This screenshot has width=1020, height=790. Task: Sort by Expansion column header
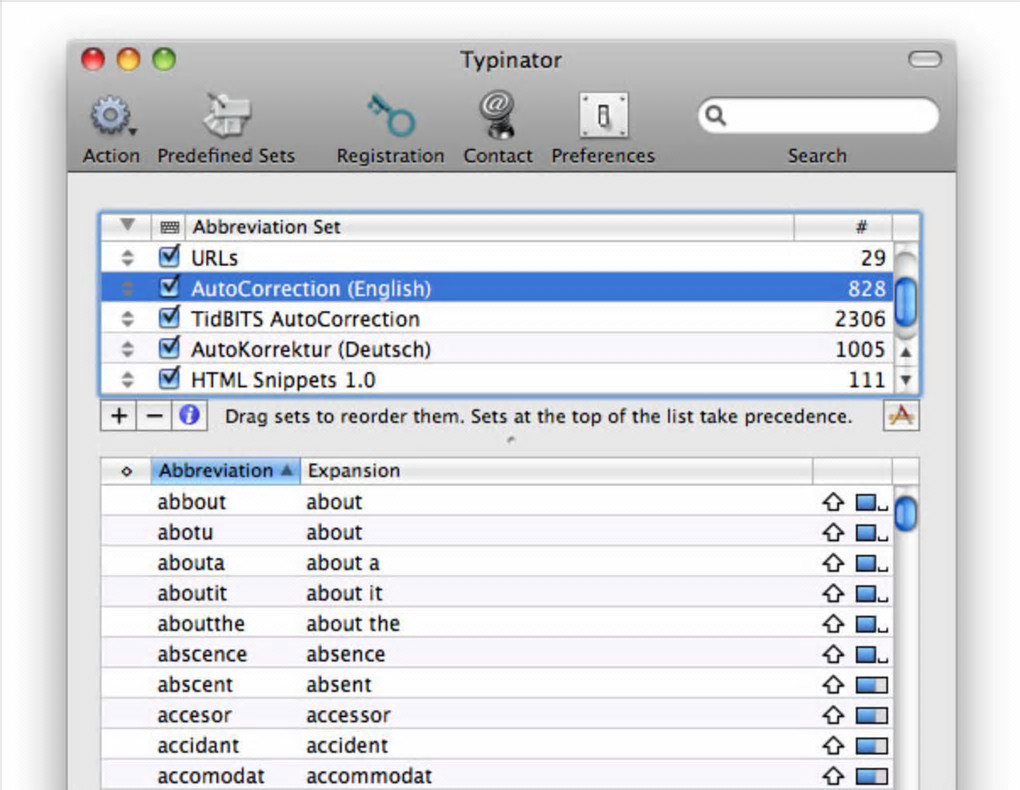point(556,470)
